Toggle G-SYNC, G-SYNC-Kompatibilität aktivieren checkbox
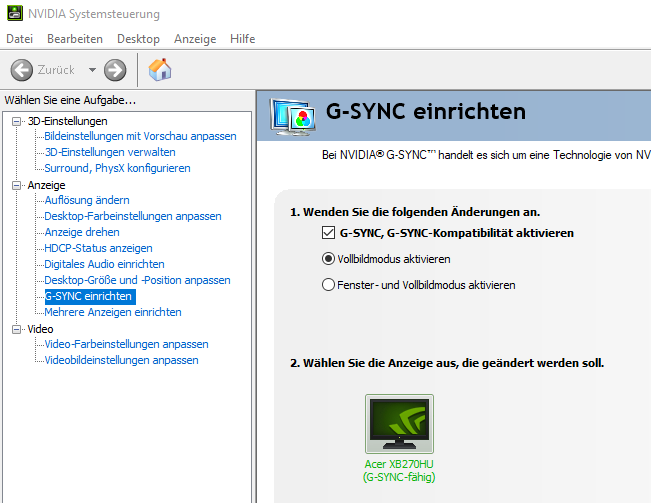 (x=328, y=233)
